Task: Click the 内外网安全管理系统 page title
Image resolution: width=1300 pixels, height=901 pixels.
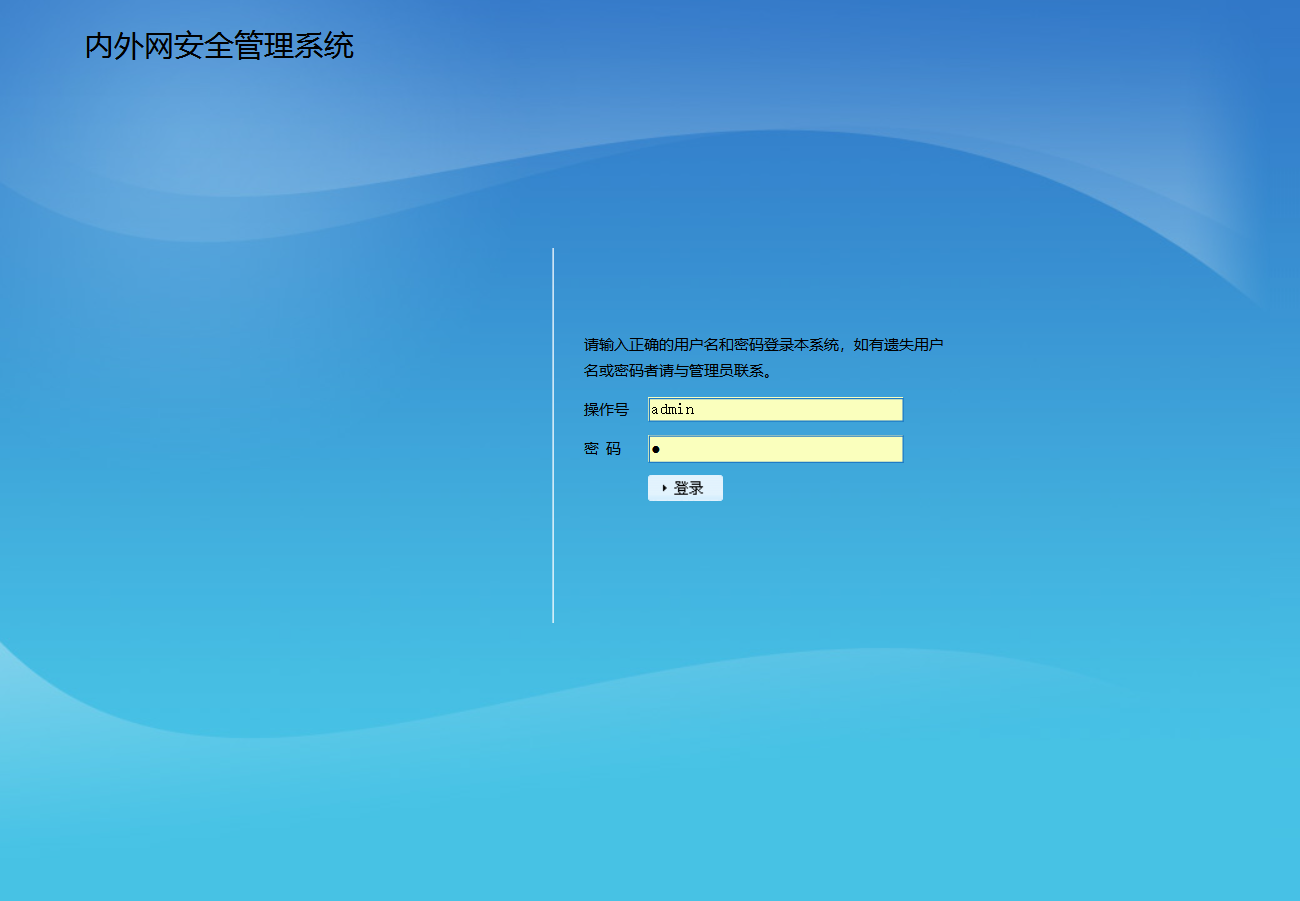Action: [219, 46]
